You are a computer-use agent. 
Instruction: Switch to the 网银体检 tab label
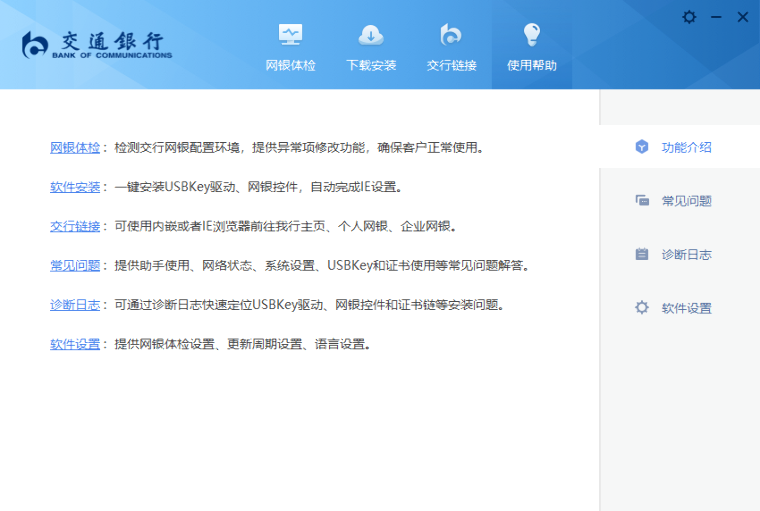pyautogui.click(x=290, y=65)
